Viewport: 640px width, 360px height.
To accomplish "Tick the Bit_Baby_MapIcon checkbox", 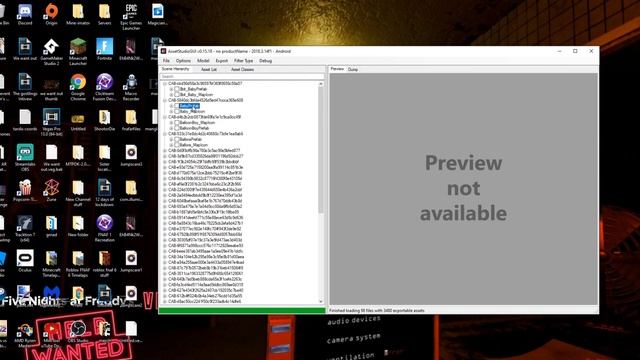I will tap(177, 94).
